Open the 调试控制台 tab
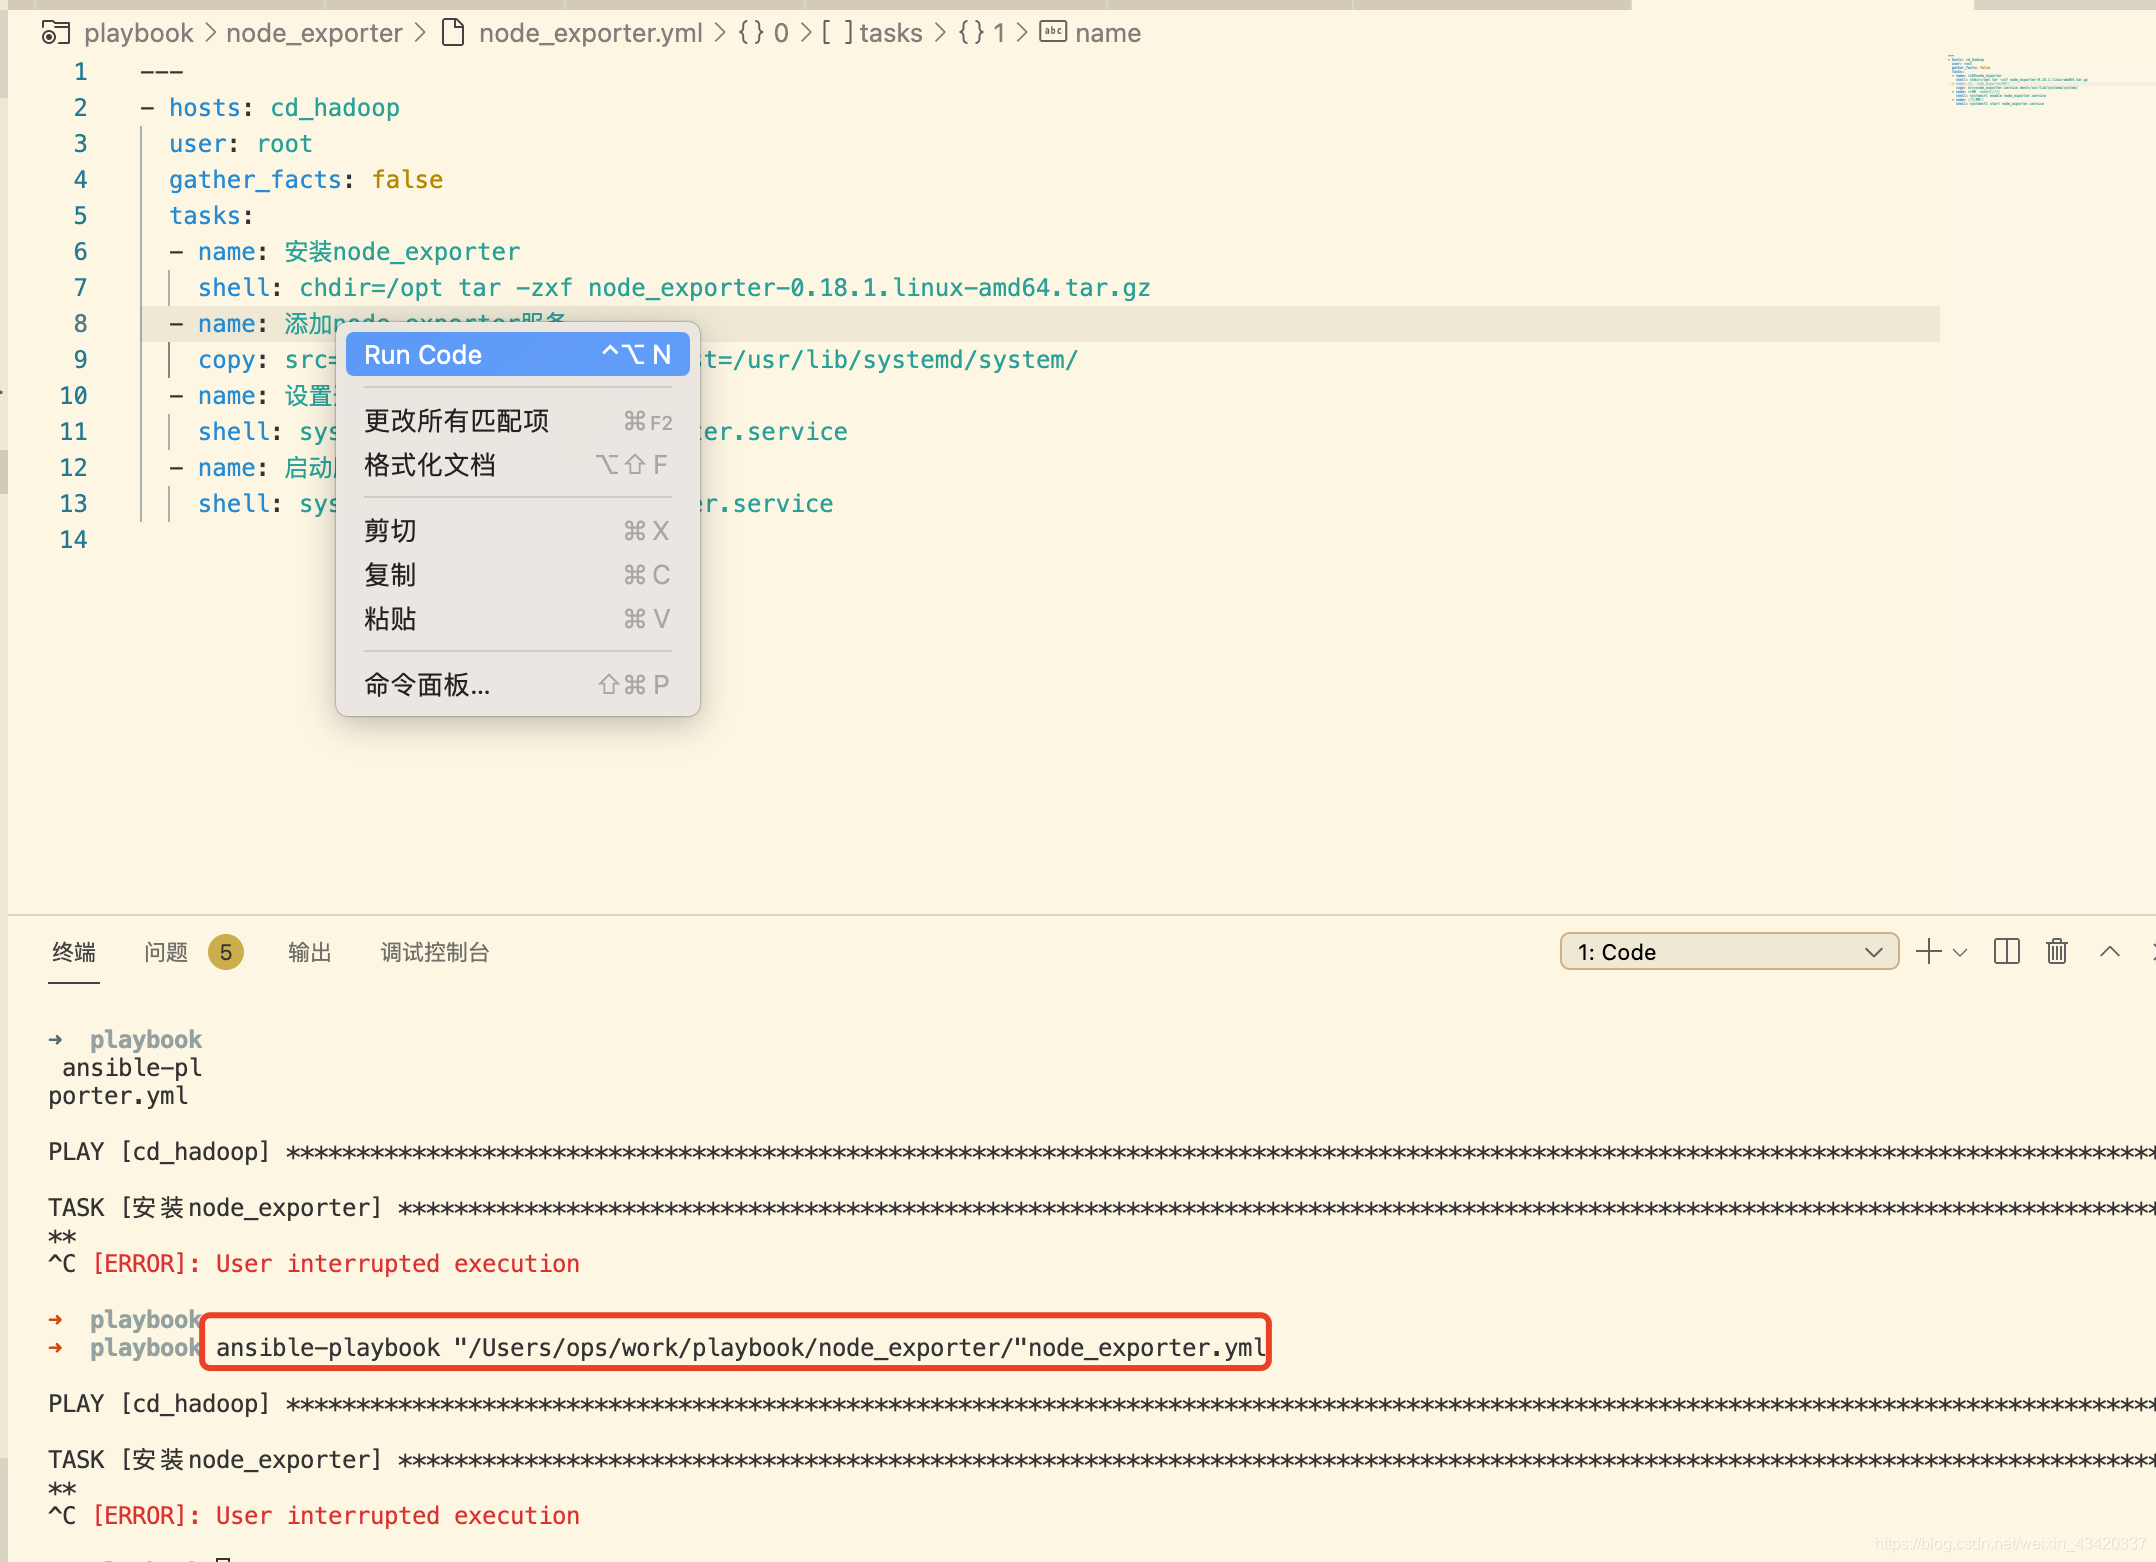The width and height of the screenshot is (2156, 1562). click(x=434, y=952)
